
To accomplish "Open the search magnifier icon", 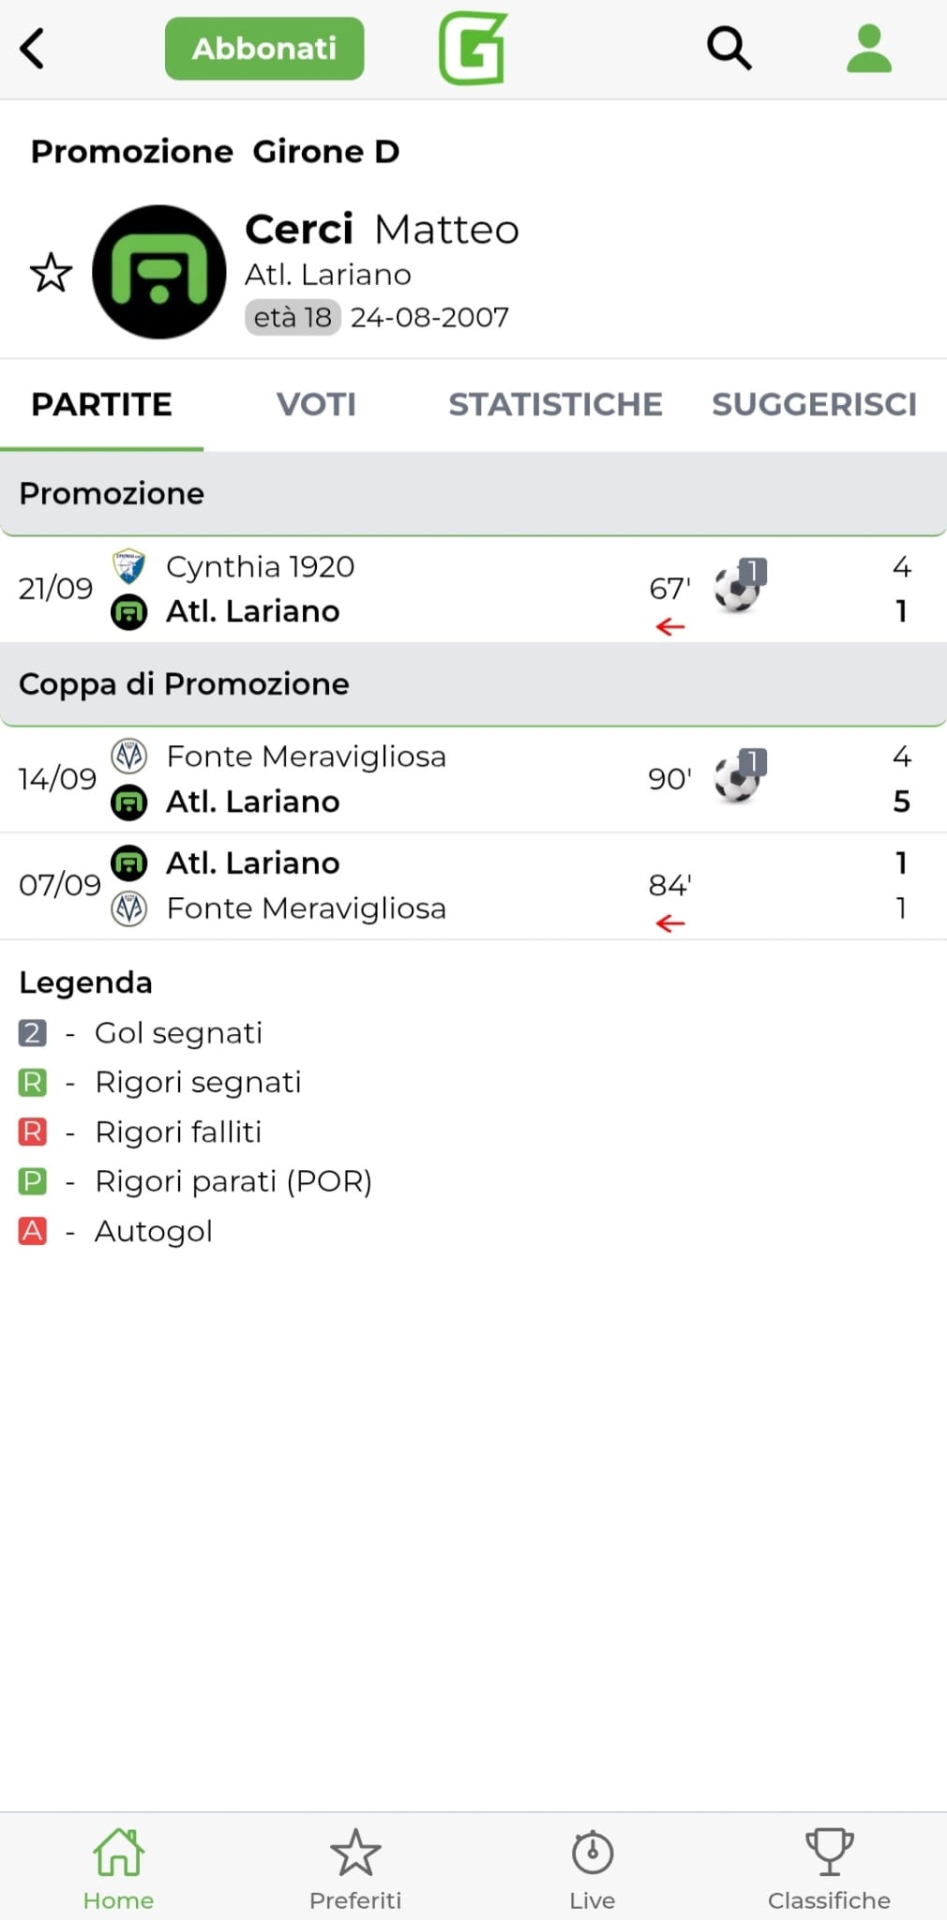I will 729,48.
